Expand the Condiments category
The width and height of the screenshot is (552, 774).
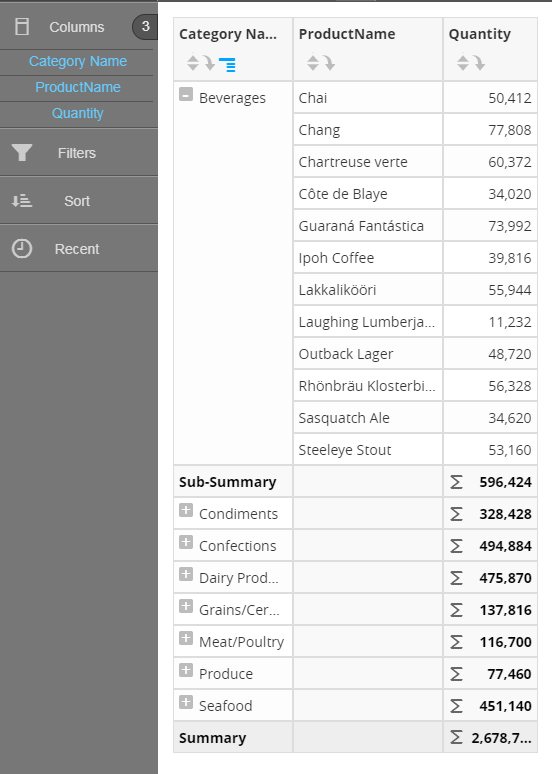point(186,510)
